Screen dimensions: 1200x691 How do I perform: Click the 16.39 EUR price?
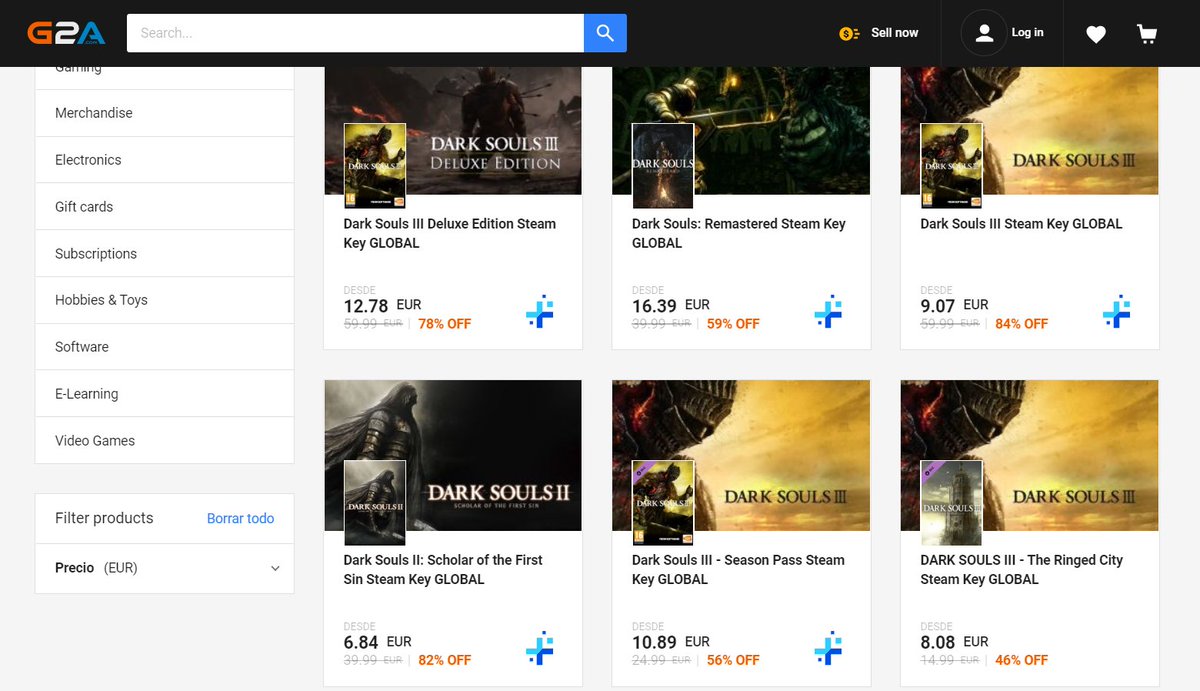(671, 306)
